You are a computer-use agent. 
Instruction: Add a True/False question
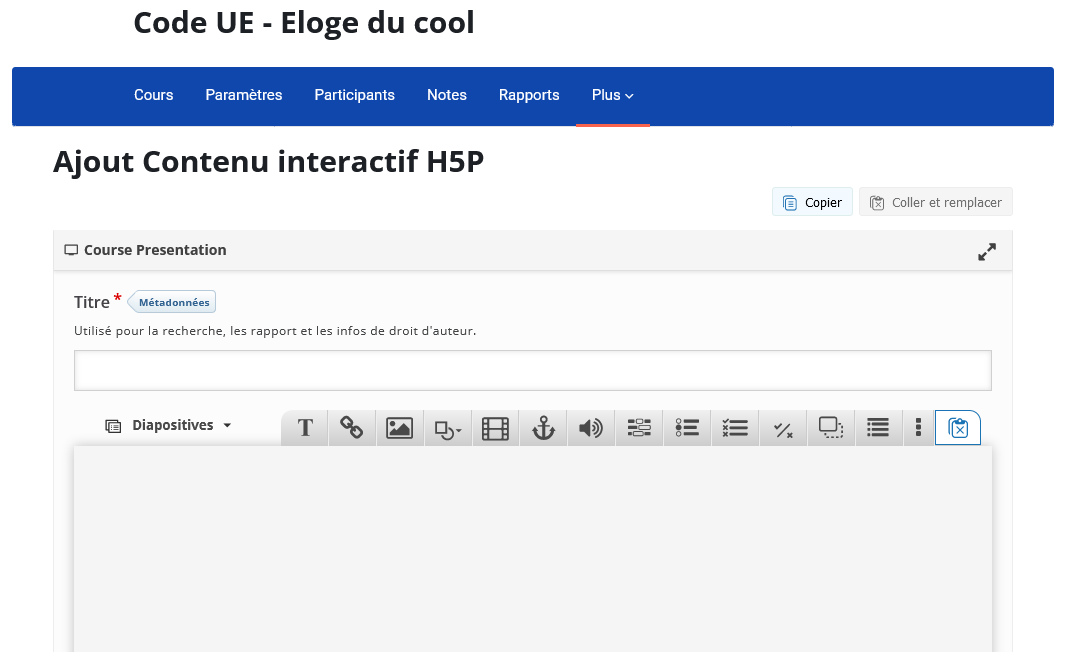783,428
